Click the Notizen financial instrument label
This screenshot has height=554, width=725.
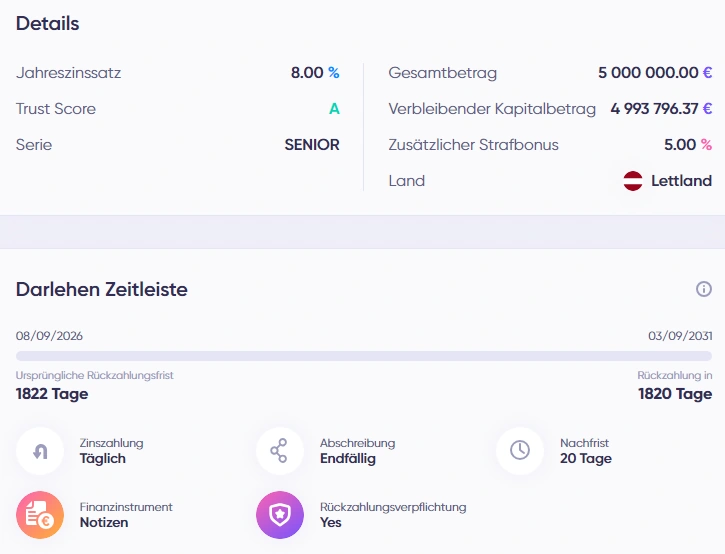tap(104, 523)
